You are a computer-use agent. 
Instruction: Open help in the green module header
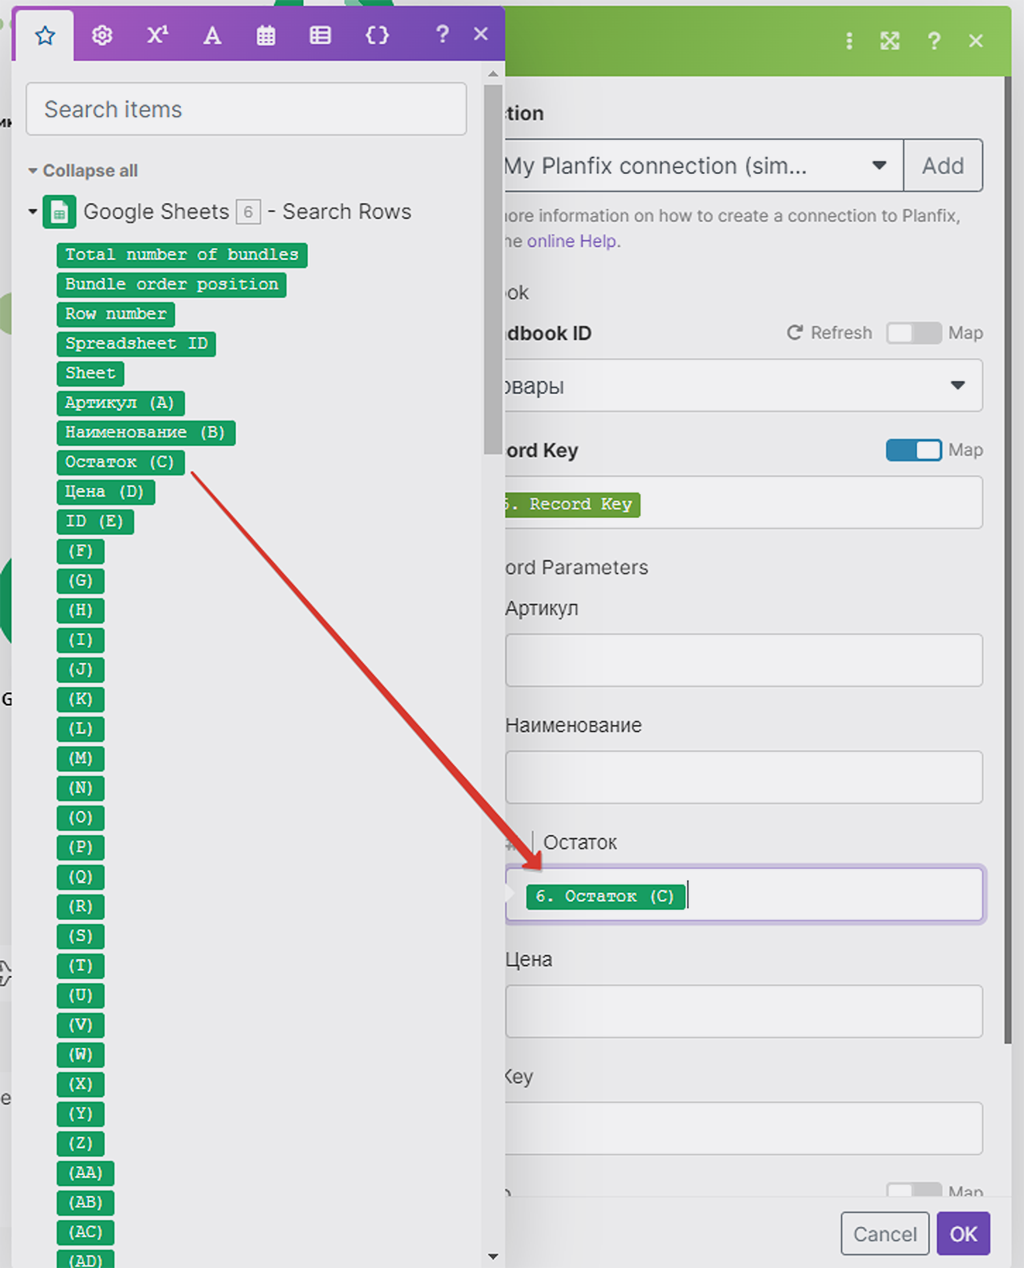coord(934,41)
